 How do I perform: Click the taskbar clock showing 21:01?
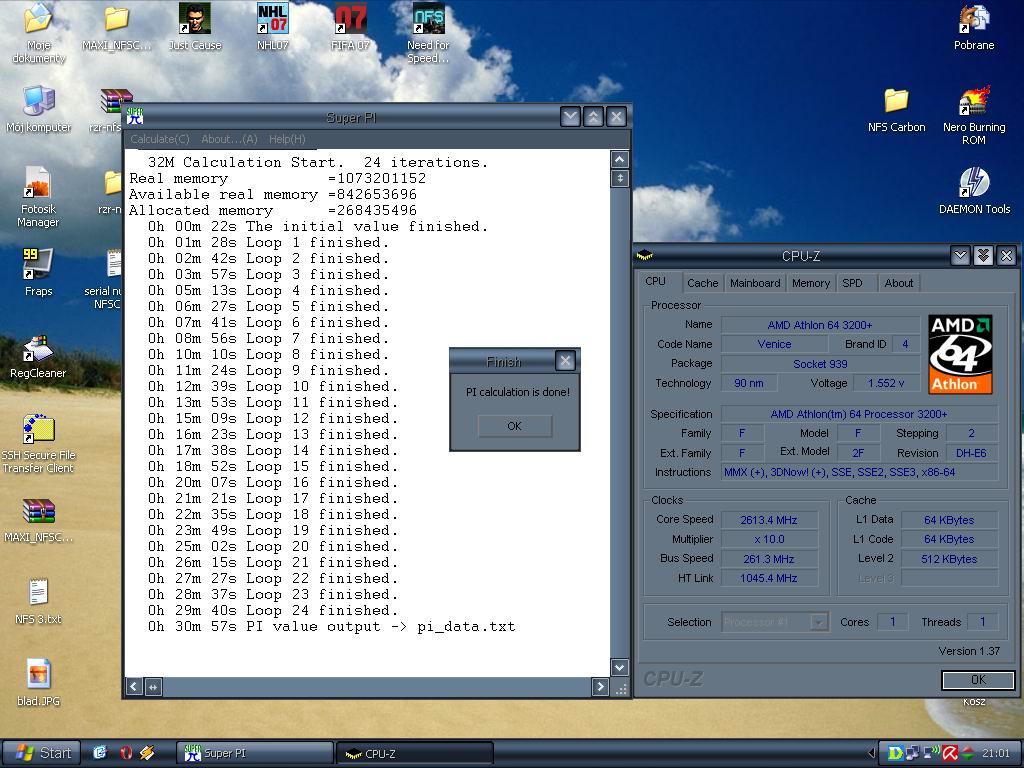tap(995, 754)
